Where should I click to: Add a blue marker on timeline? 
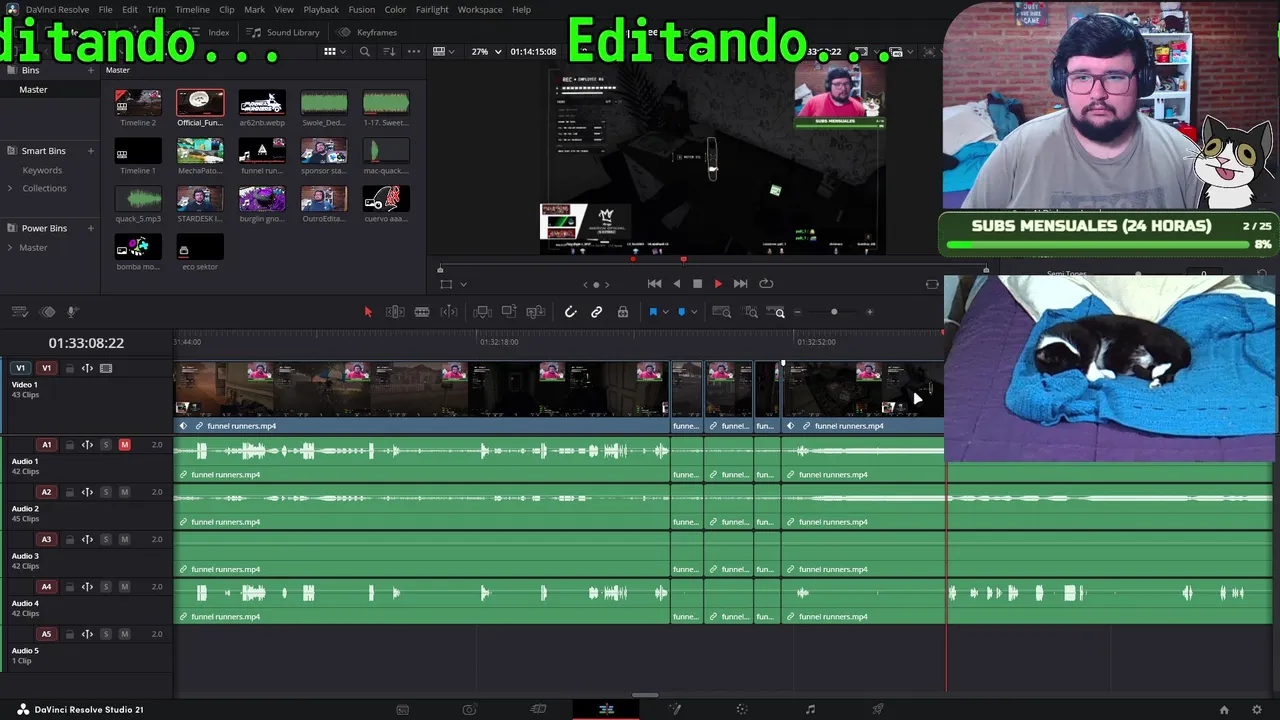coord(682,312)
